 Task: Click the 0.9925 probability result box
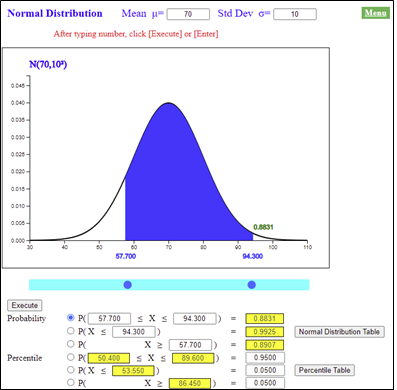tap(265, 332)
